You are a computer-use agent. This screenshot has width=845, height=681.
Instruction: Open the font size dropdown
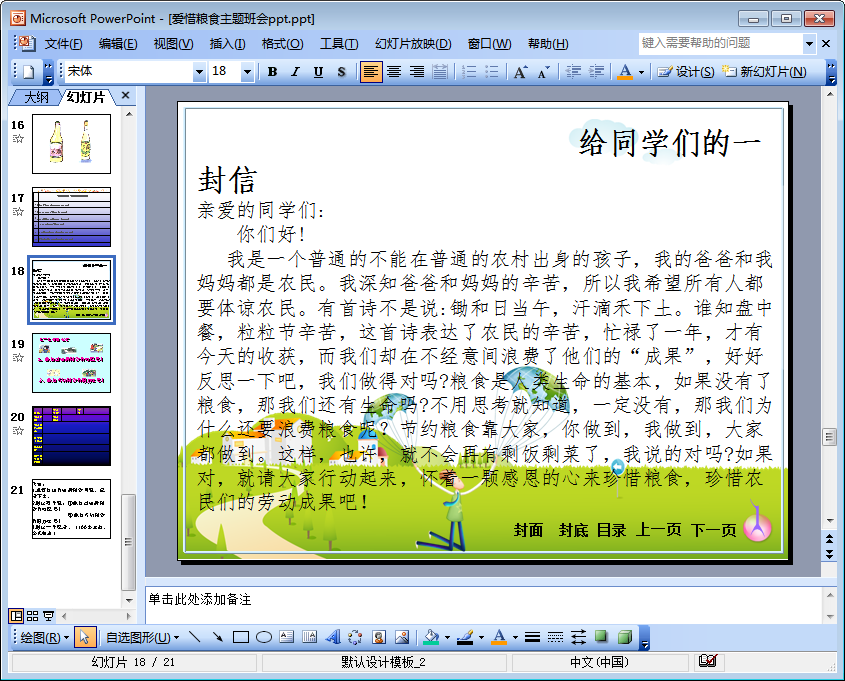click(247, 72)
